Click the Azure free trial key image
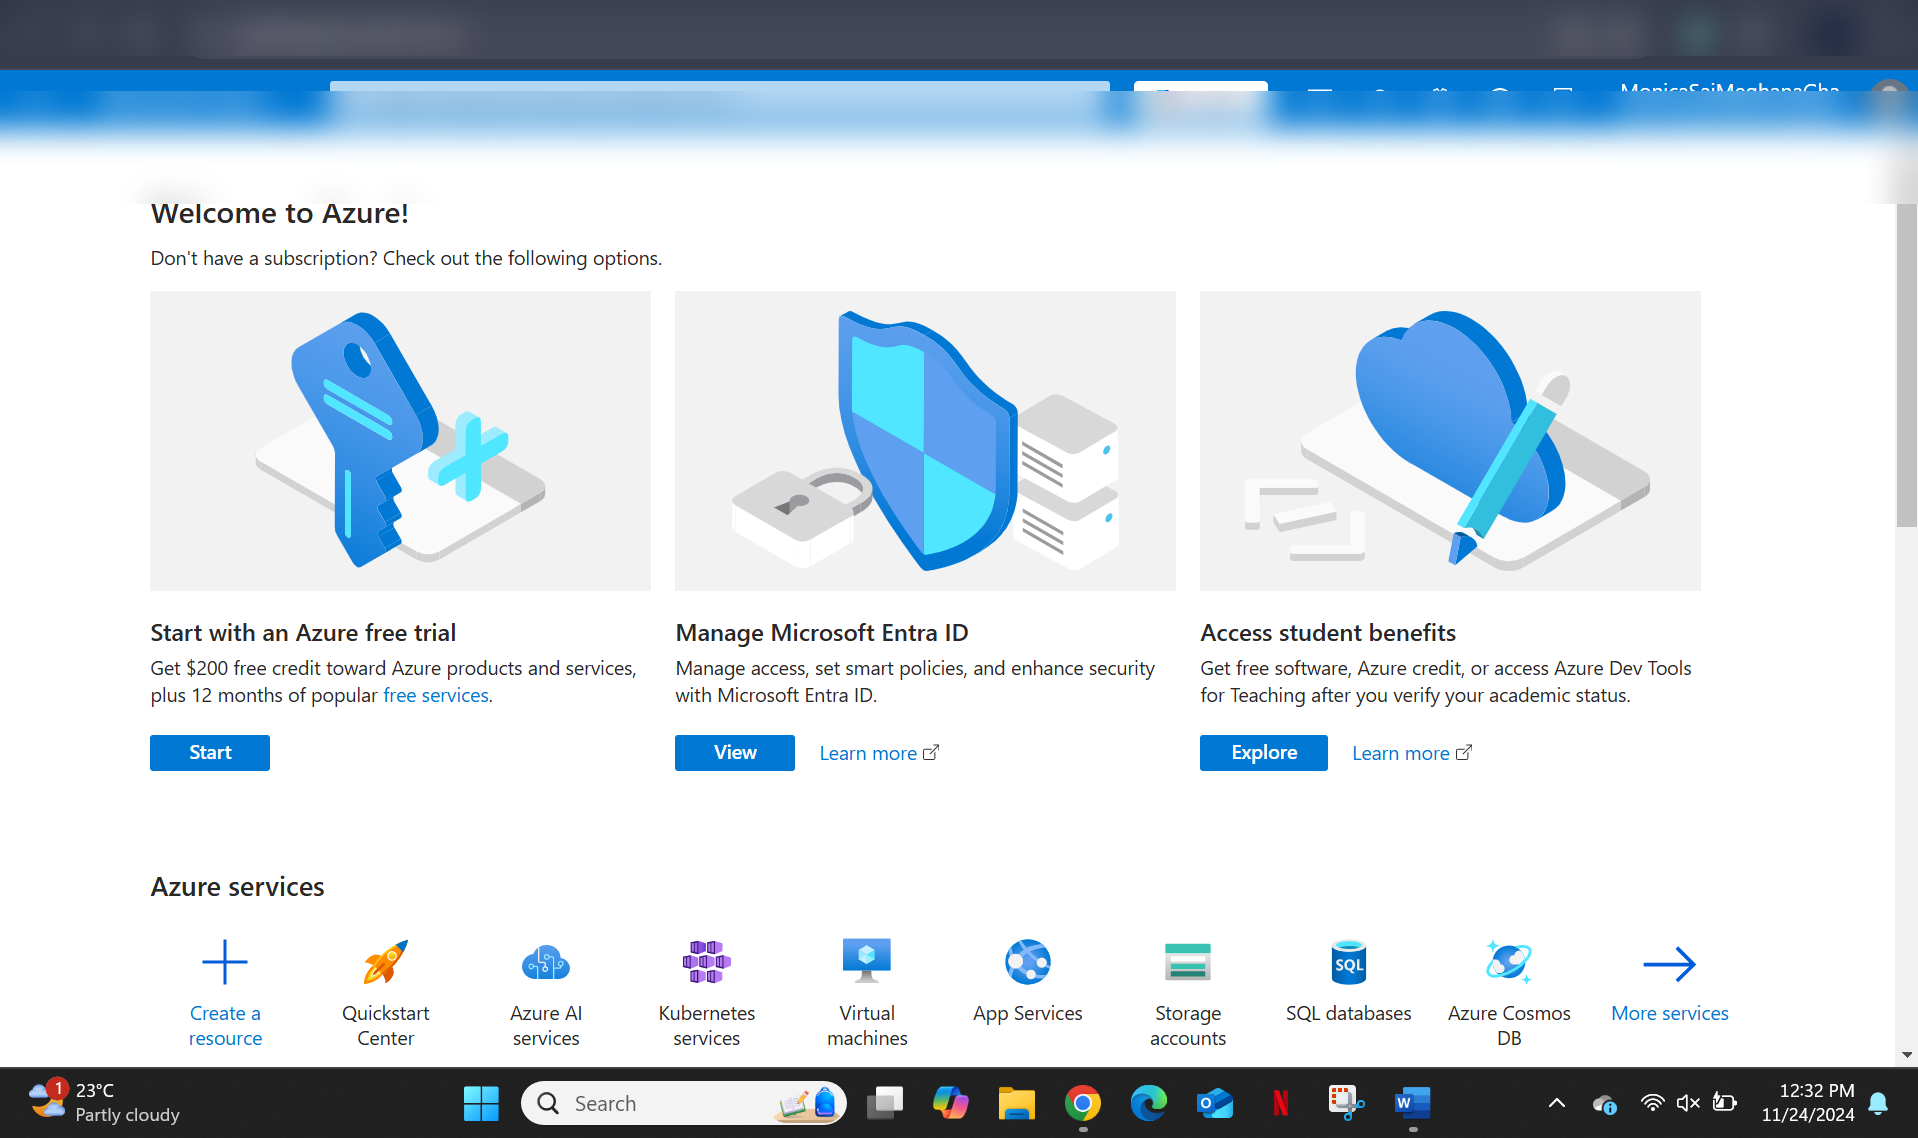This screenshot has width=1918, height=1138. pos(400,441)
